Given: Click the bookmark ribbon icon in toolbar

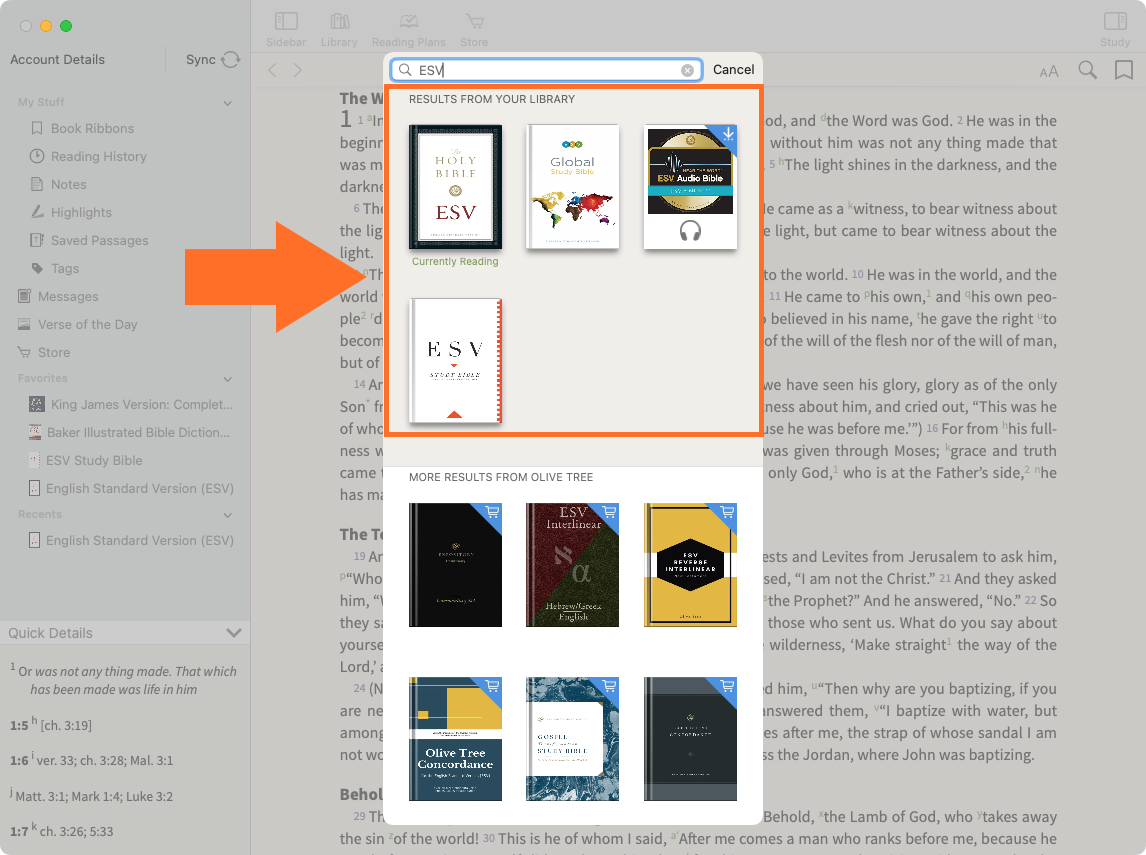Looking at the screenshot, I should (x=1124, y=70).
